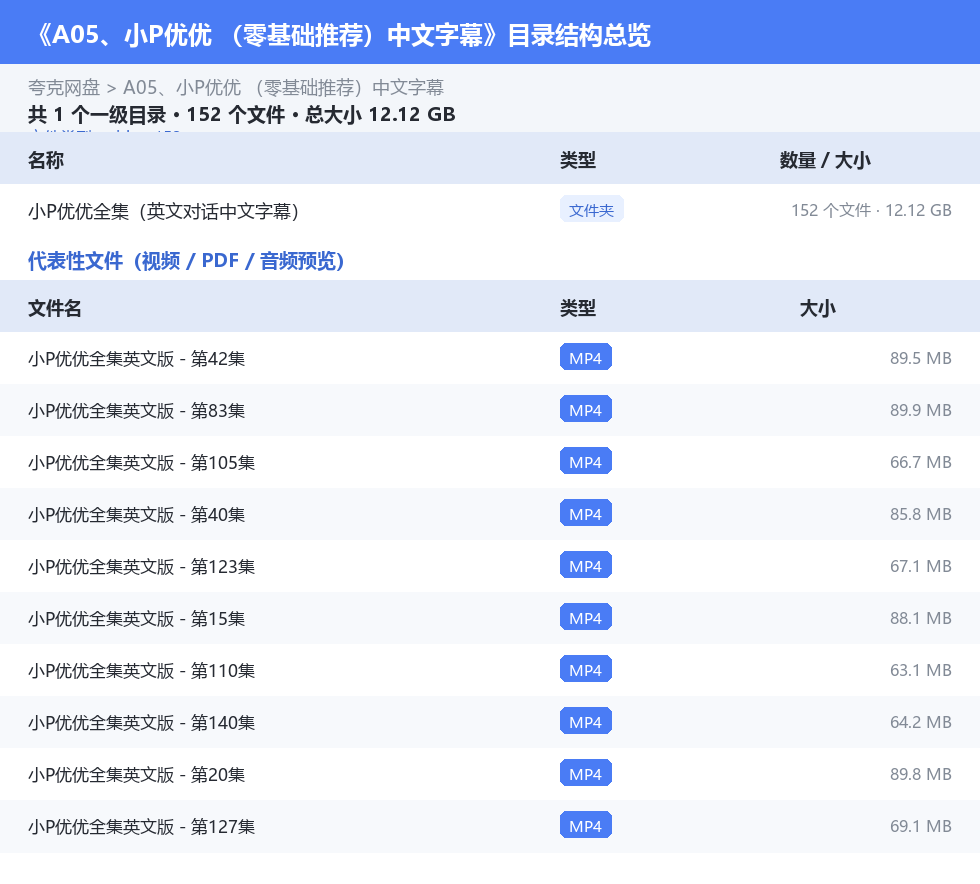This screenshot has width=980, height=884.
Task: Select the file 小P优优全集英文版 - 第140集
Action: coord(141,723)
